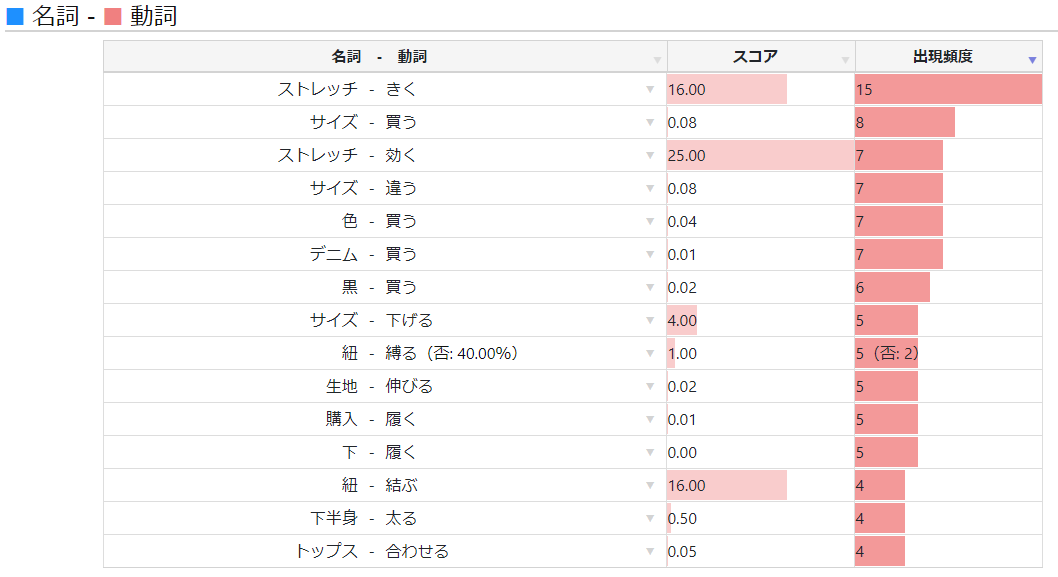The image size is (1058, 577).
Task: Click the blue 名詞 legend square
Action: [15, 17]
